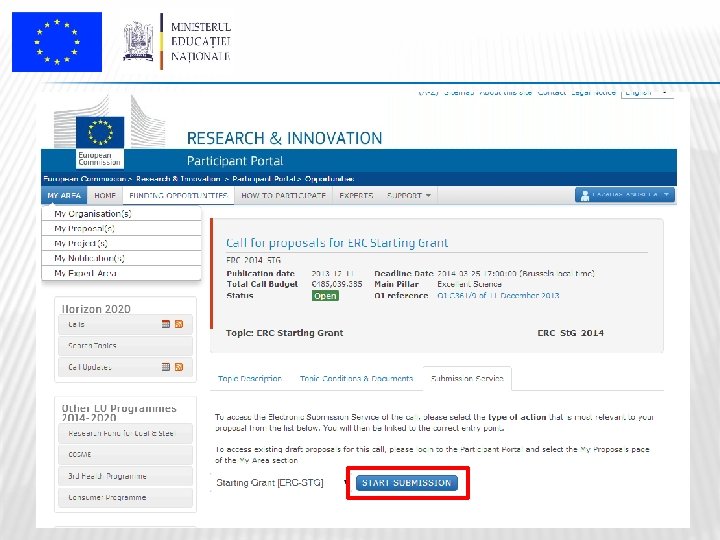Image resolution: width=720 pixels, height=540 pixels.
Task: Click the European Commission logo
Action: (x=100, y=142)
